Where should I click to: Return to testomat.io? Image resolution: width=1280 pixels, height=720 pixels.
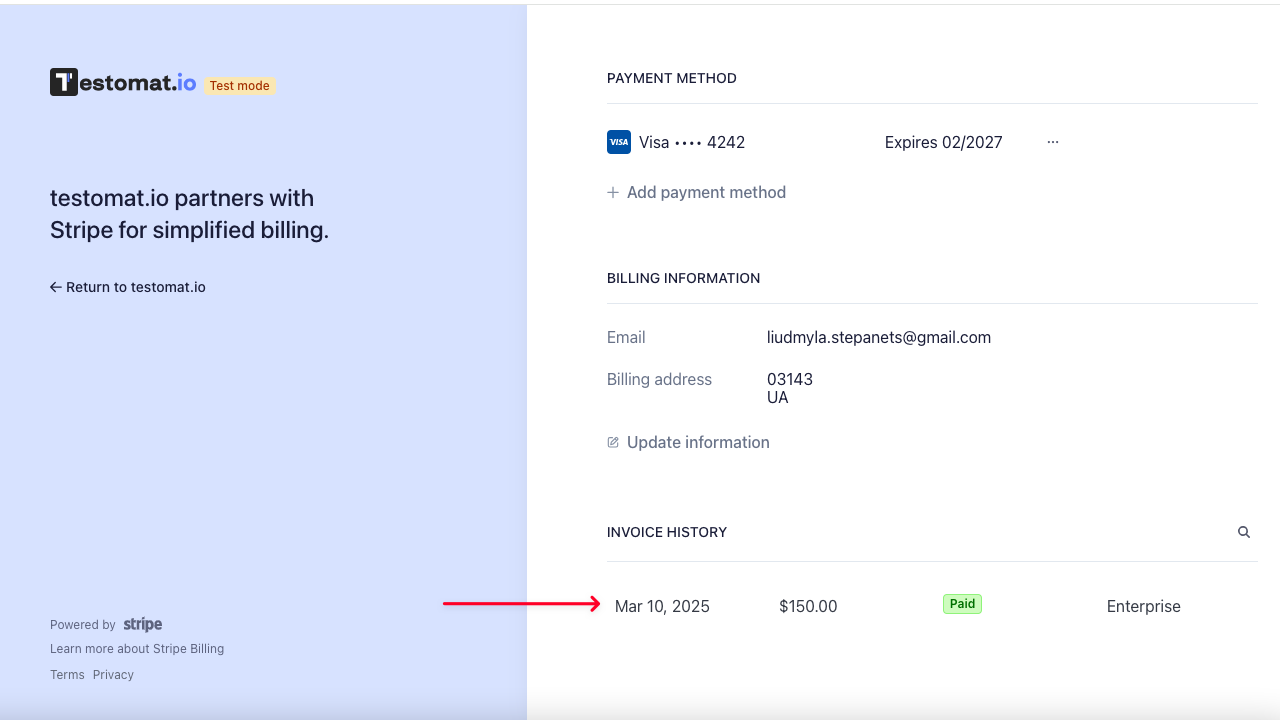[x=128, y=287]
